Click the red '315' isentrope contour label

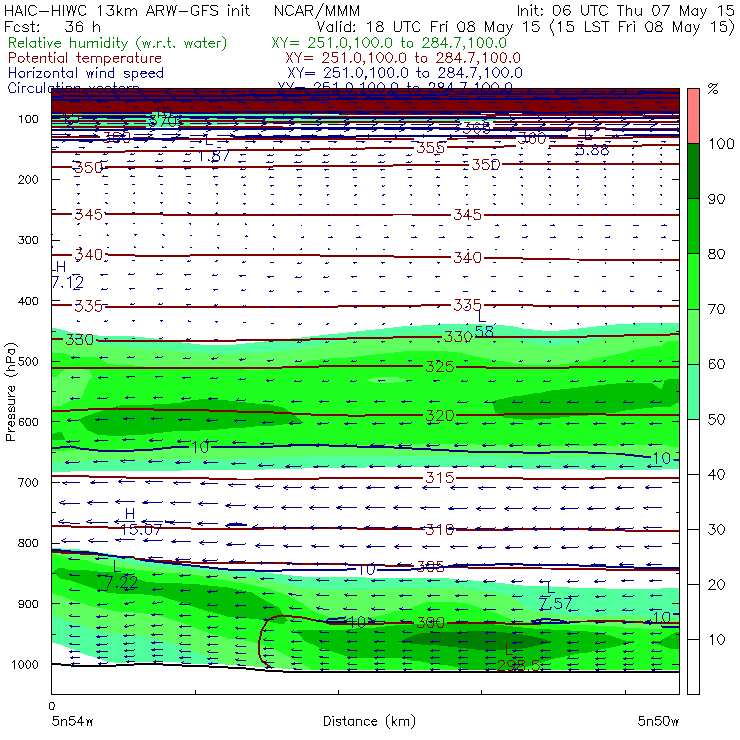(x=440, y=478)
